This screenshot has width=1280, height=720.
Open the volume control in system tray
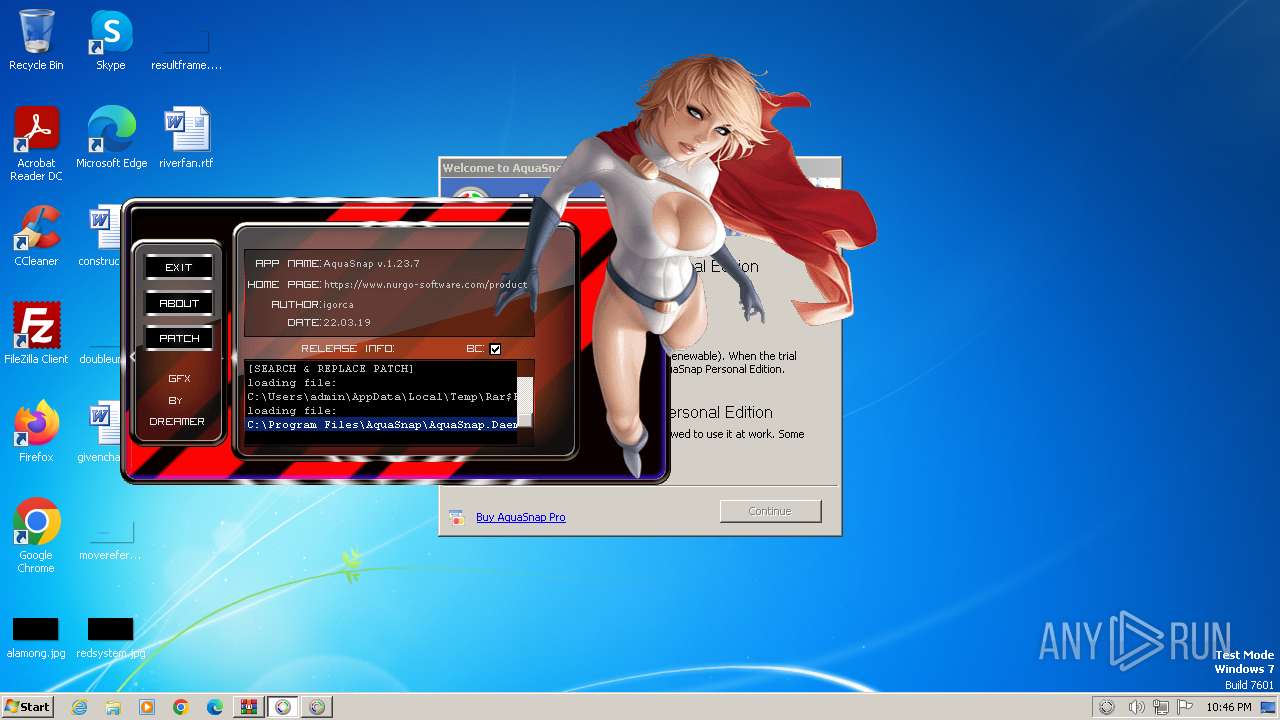(1136, 707)
